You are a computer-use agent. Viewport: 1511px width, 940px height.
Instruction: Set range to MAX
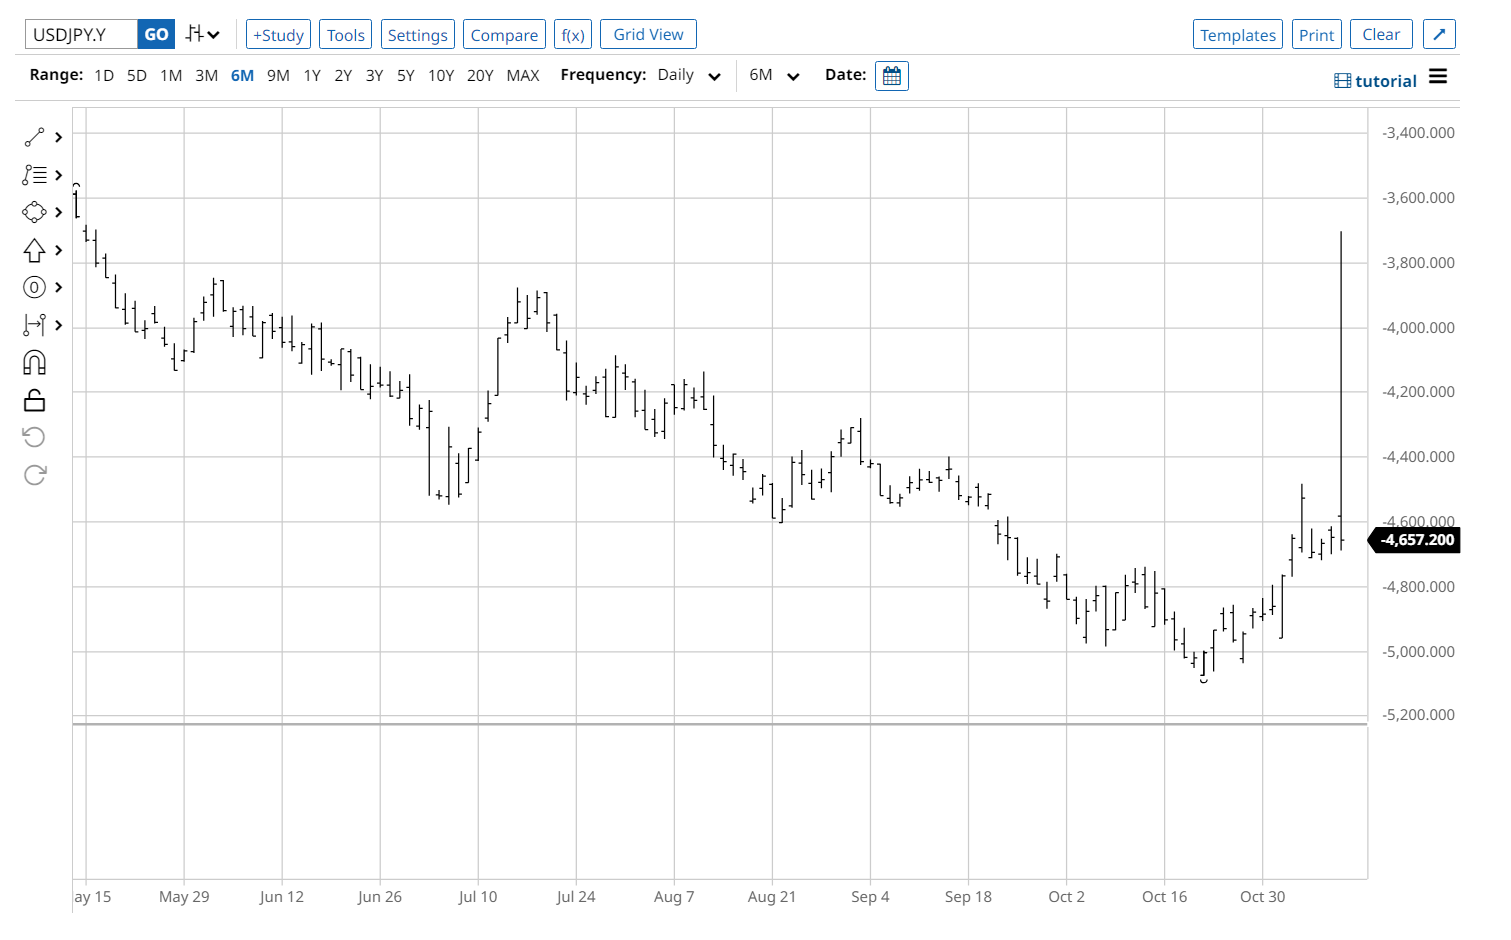(x=523, y=75)
